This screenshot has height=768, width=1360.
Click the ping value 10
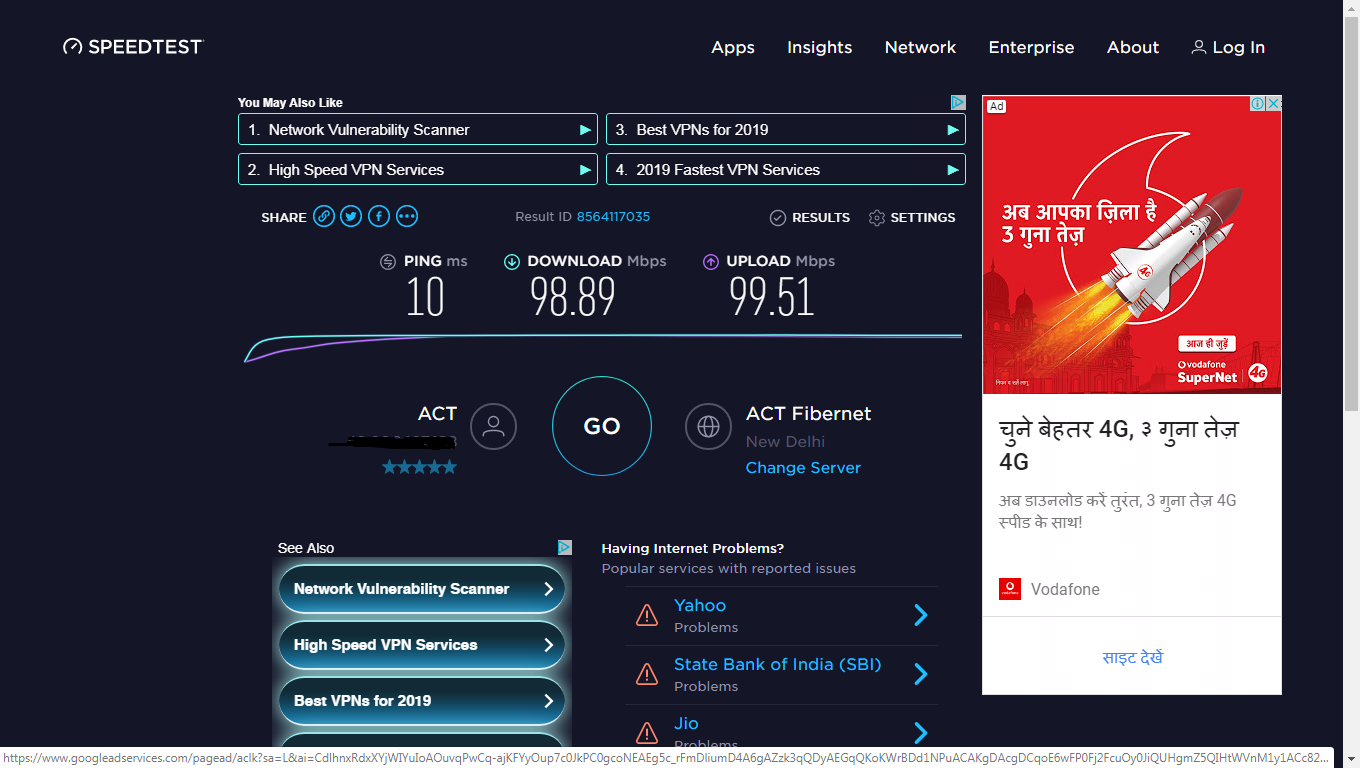click(425, 297)
